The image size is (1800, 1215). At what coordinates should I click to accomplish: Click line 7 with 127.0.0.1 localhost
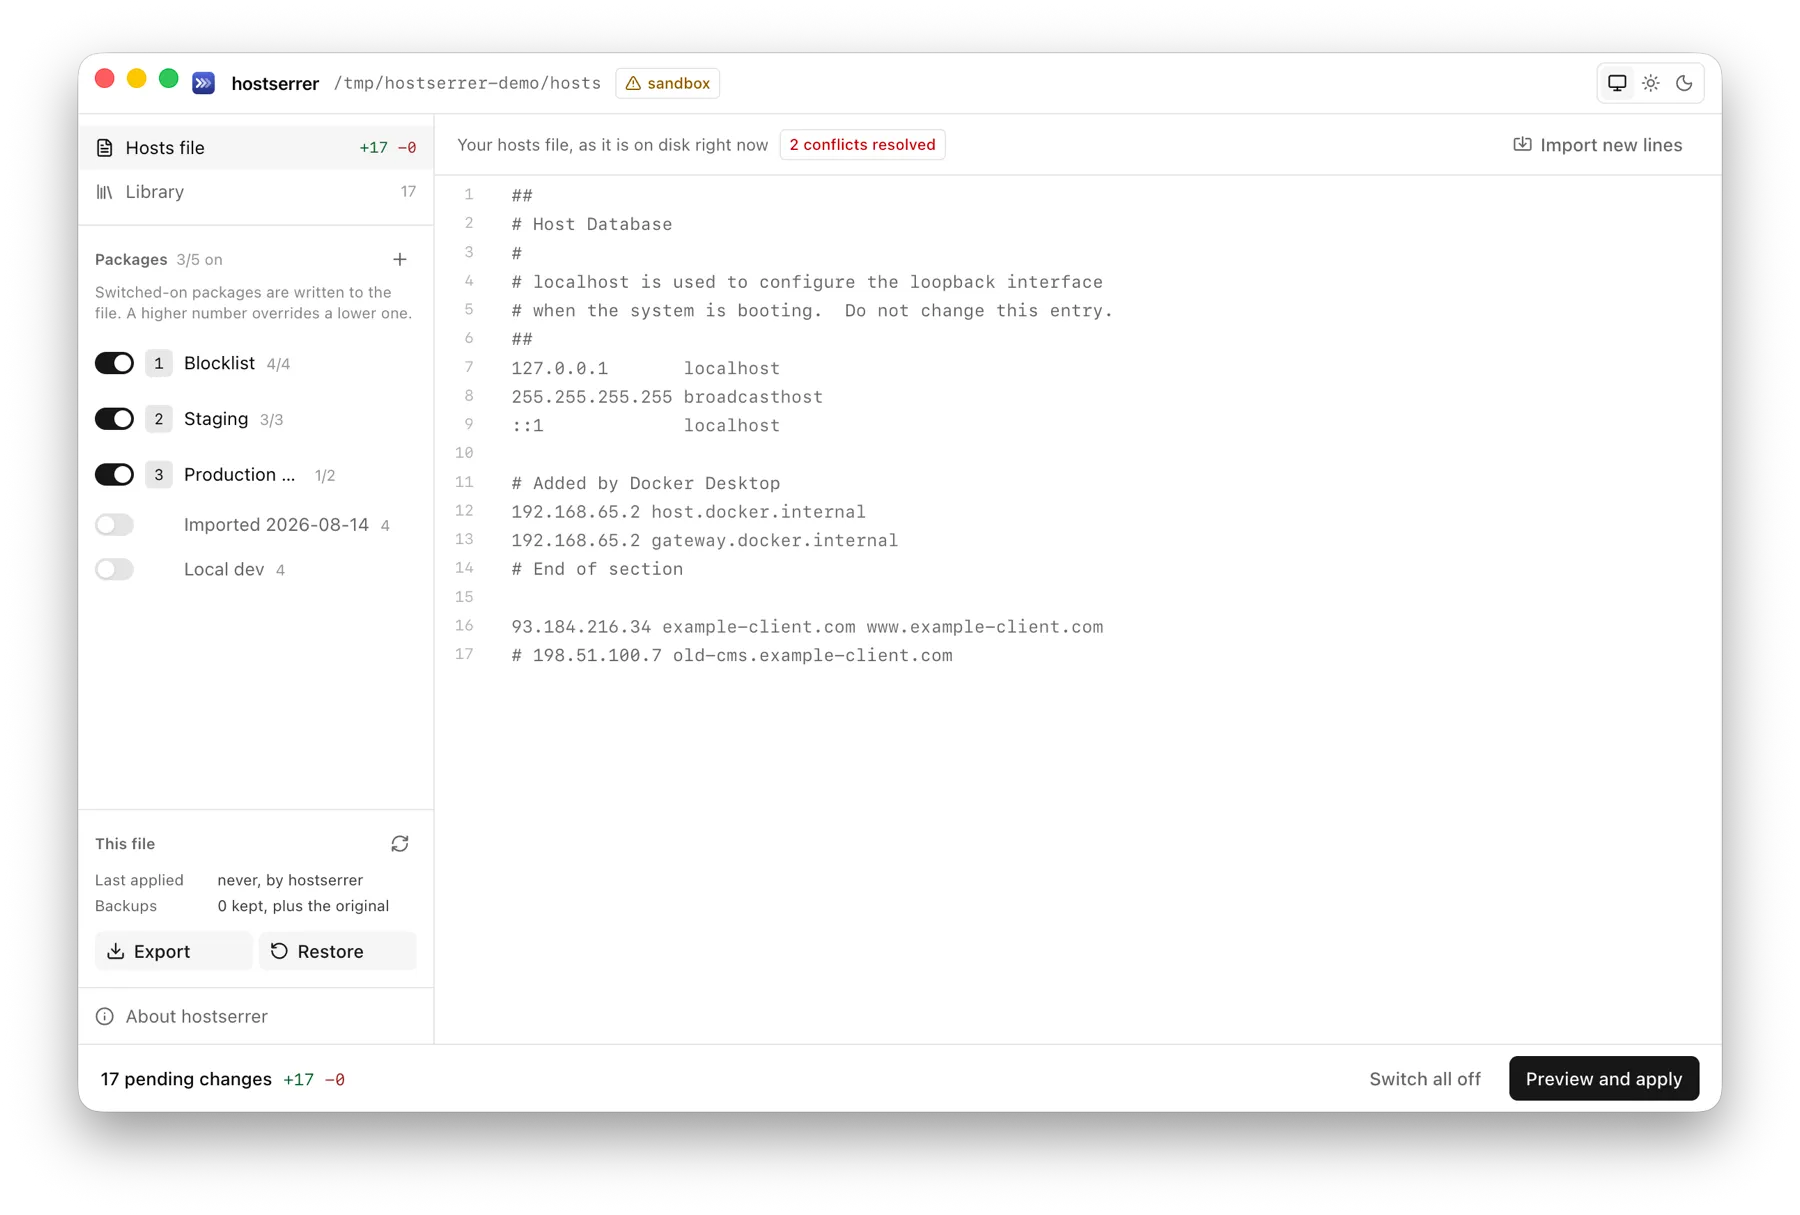[x=645, y=368]
